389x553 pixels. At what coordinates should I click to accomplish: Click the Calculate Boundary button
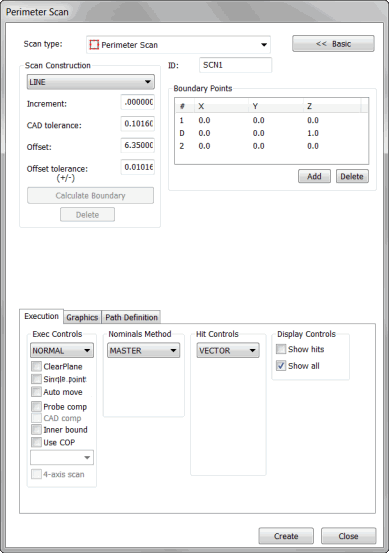90,195
